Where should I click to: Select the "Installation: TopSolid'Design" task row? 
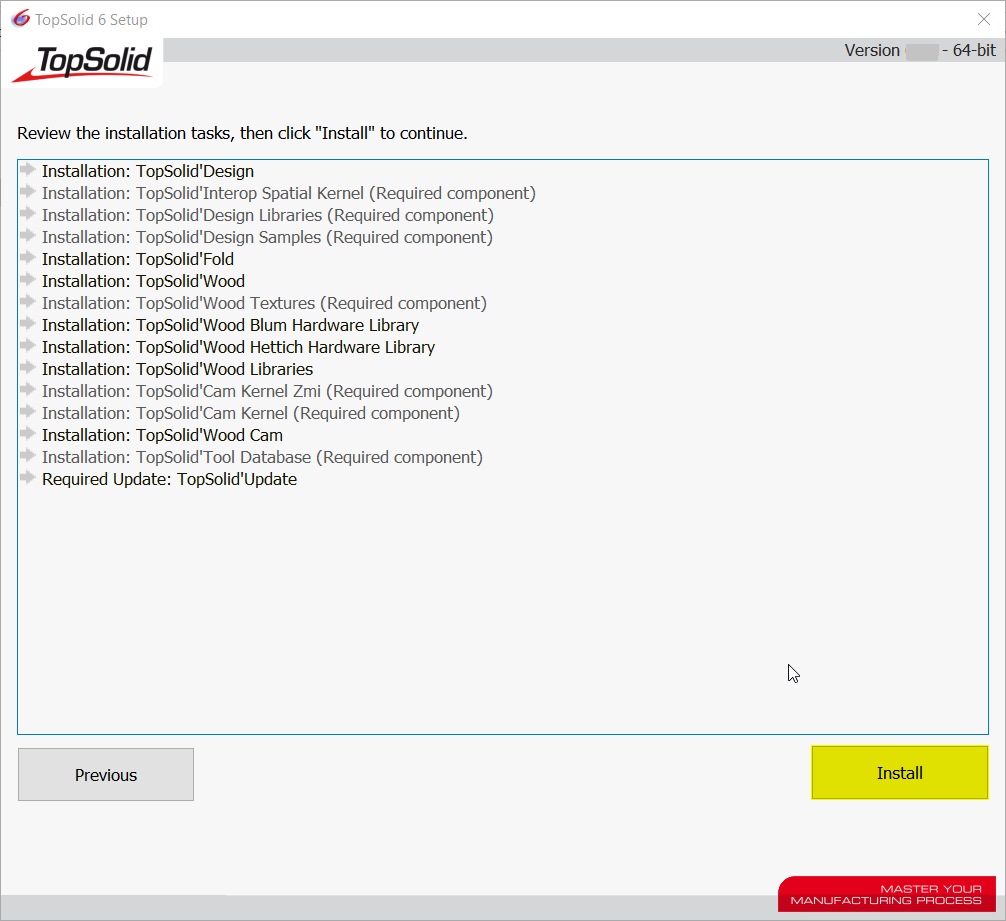tap(148, 171)
